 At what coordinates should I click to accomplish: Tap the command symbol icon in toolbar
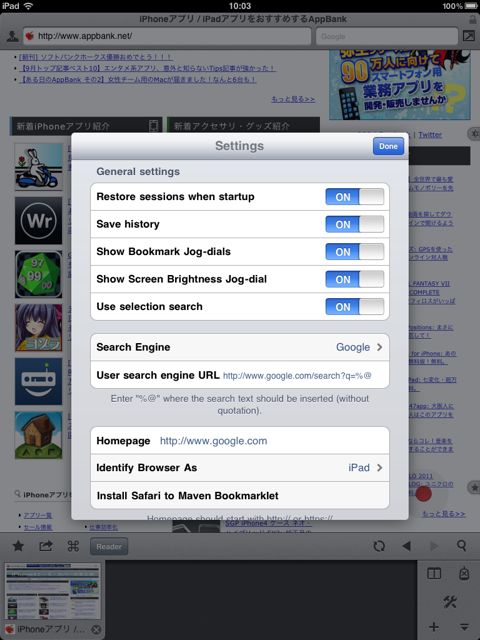[73, 546]
